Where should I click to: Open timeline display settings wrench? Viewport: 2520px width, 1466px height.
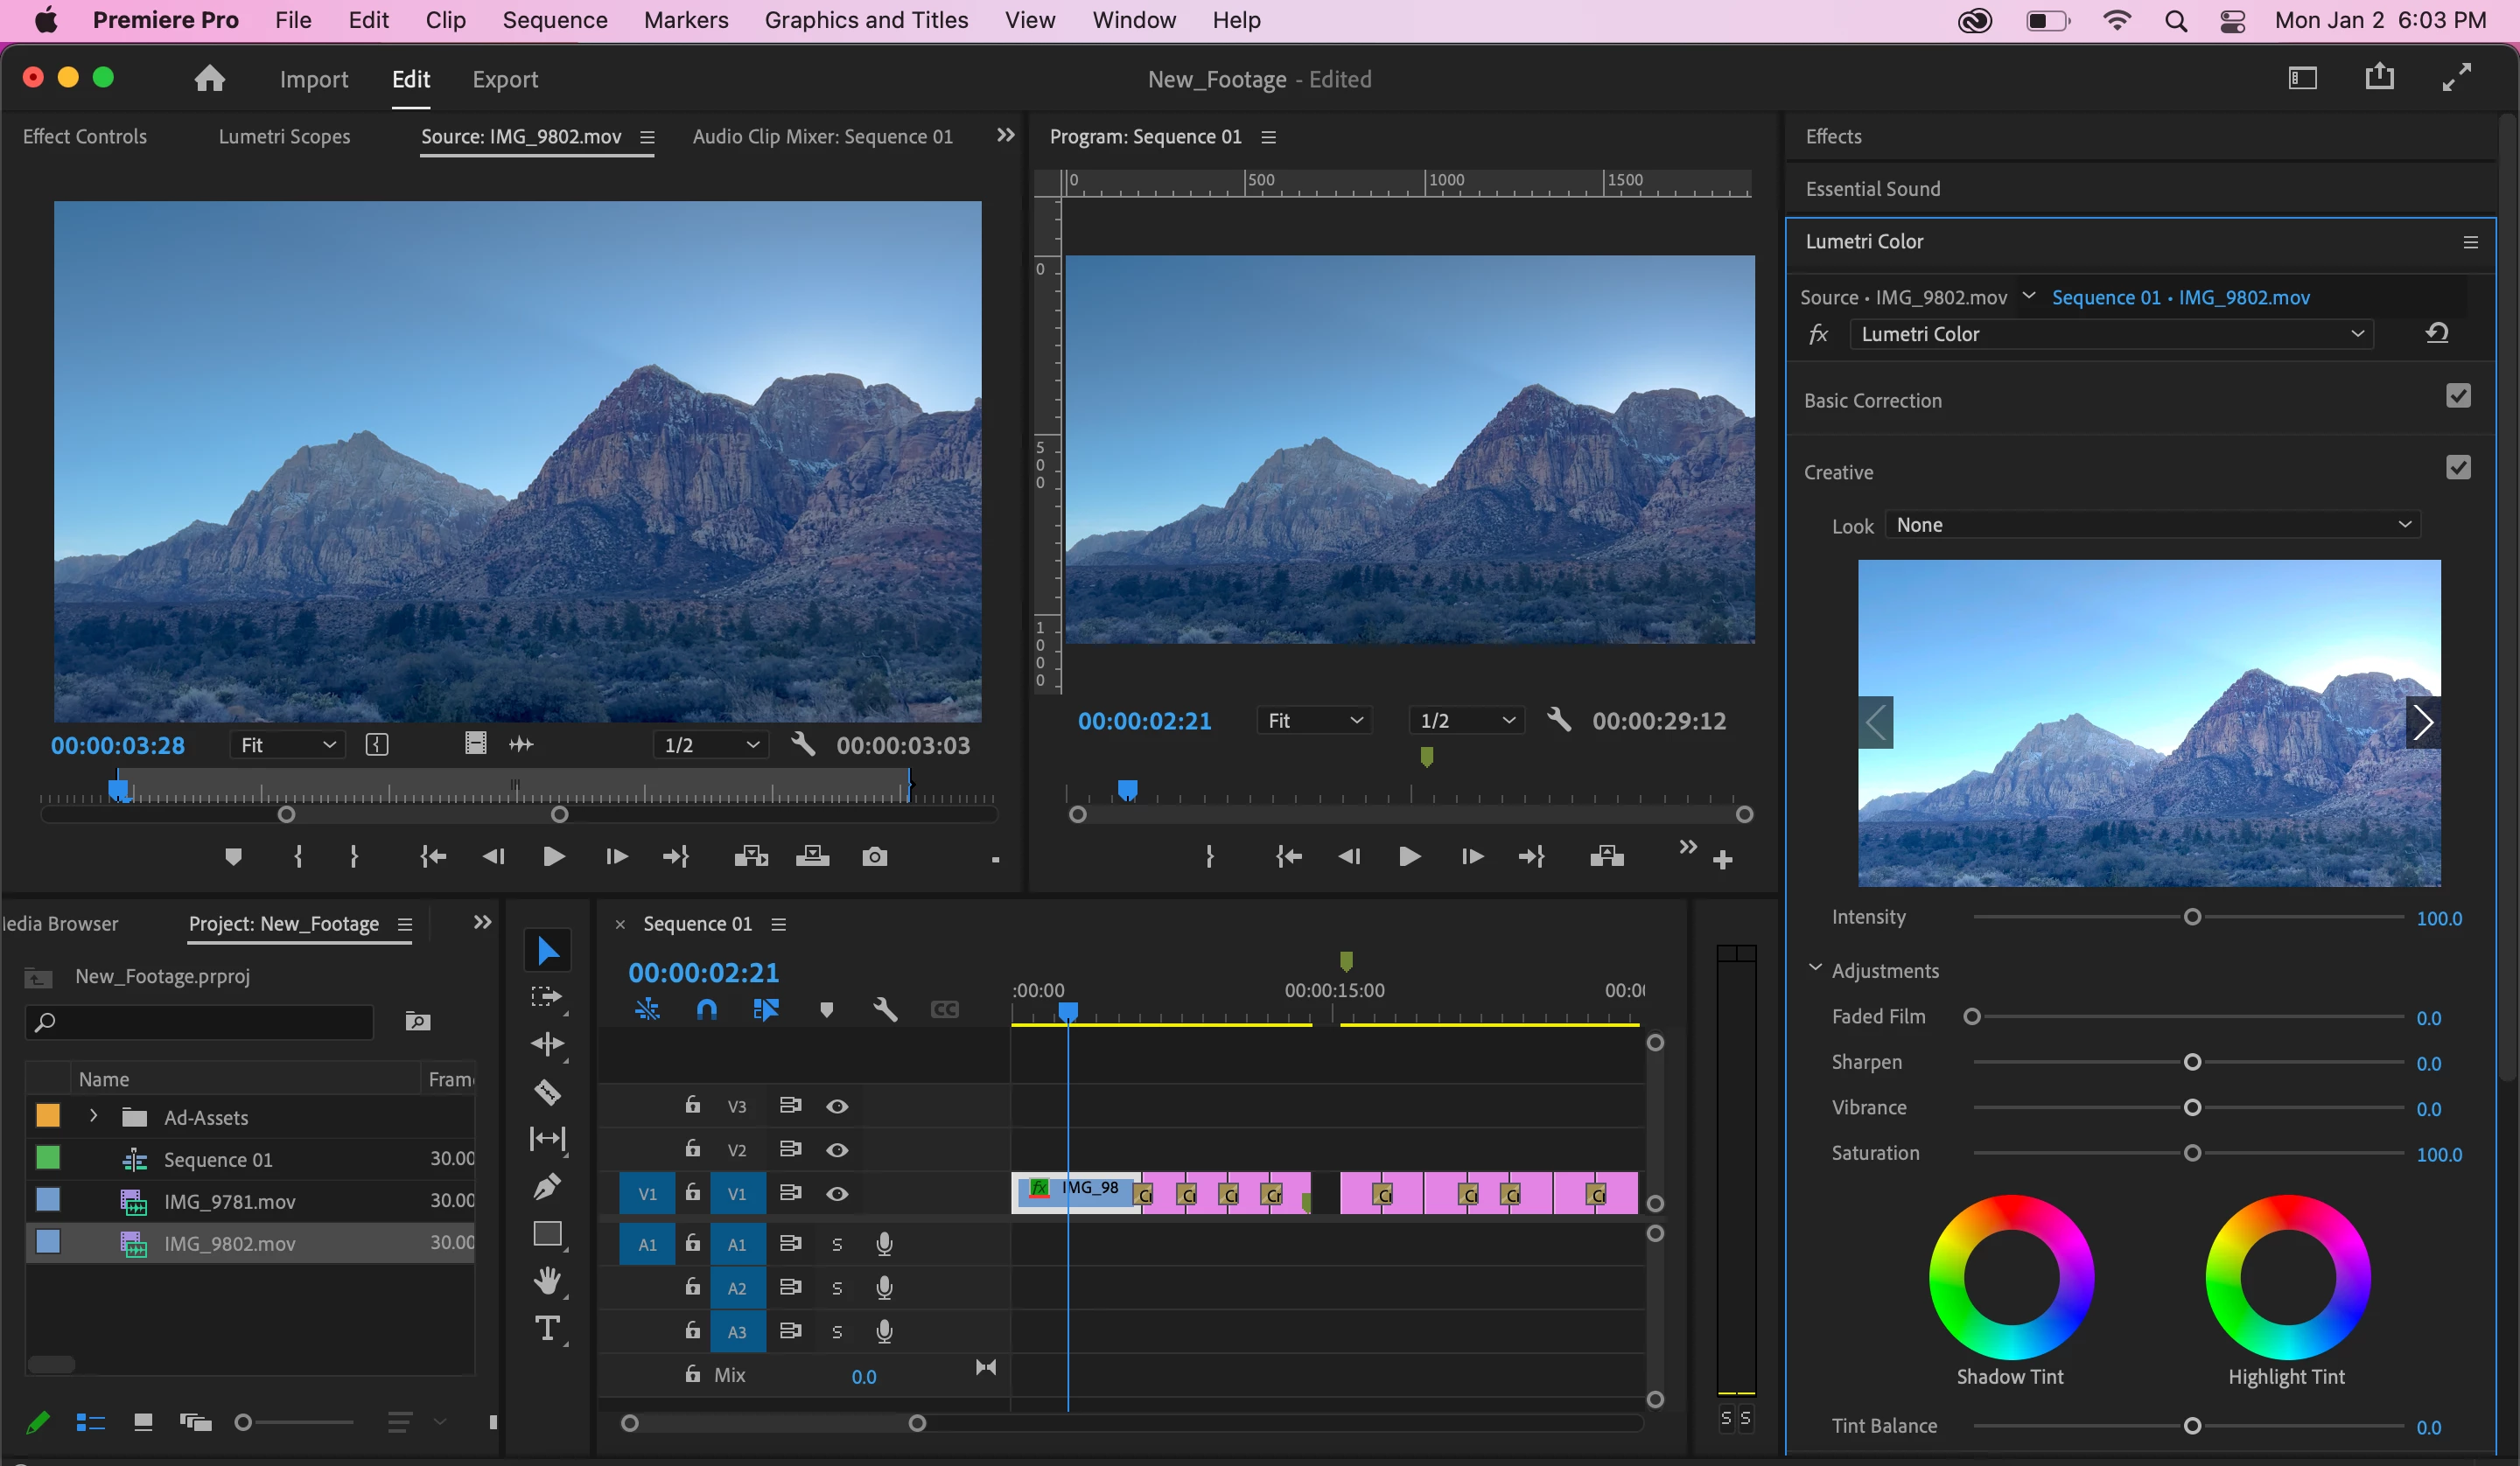coord(884,1010)
